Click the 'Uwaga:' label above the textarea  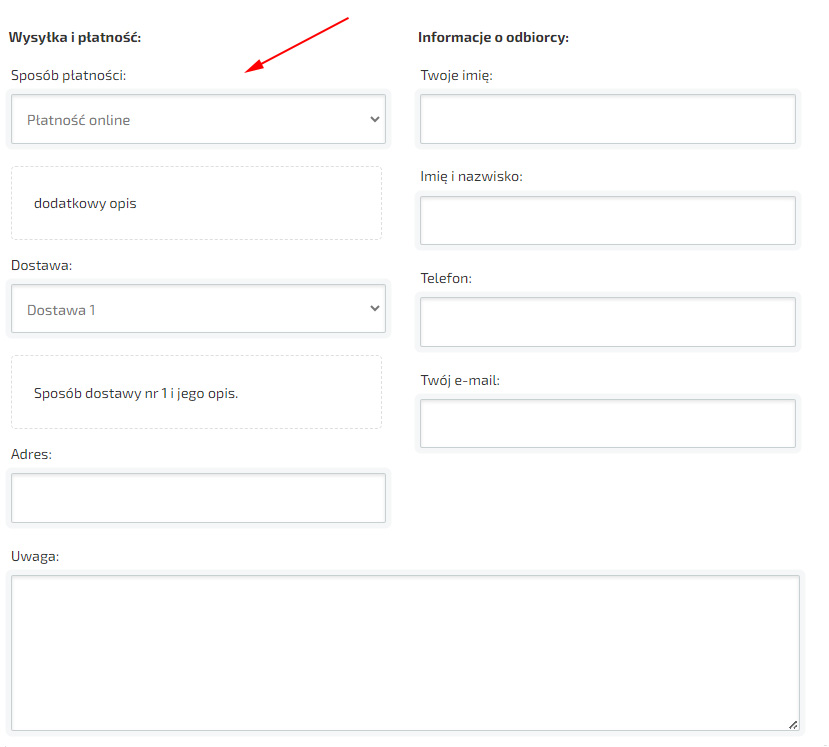[35, 556]
